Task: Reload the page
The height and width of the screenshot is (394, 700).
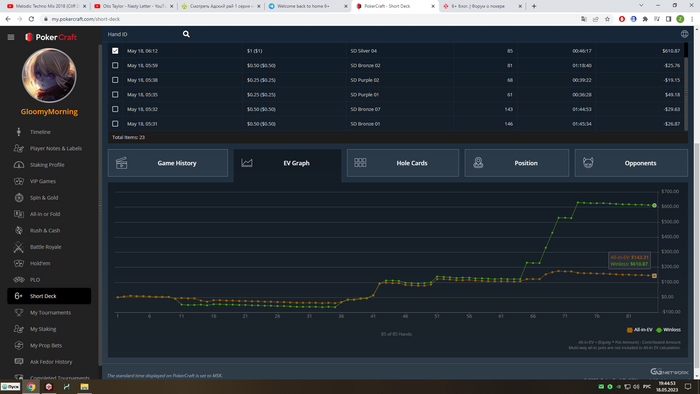Action: coord(31,19)
